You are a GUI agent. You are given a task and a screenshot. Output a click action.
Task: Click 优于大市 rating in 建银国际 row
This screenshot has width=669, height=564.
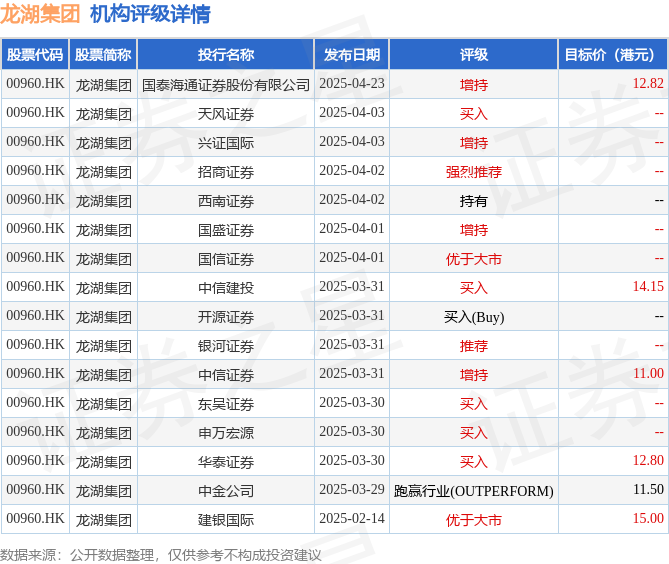pyautogui.click(x=474, y=520)
